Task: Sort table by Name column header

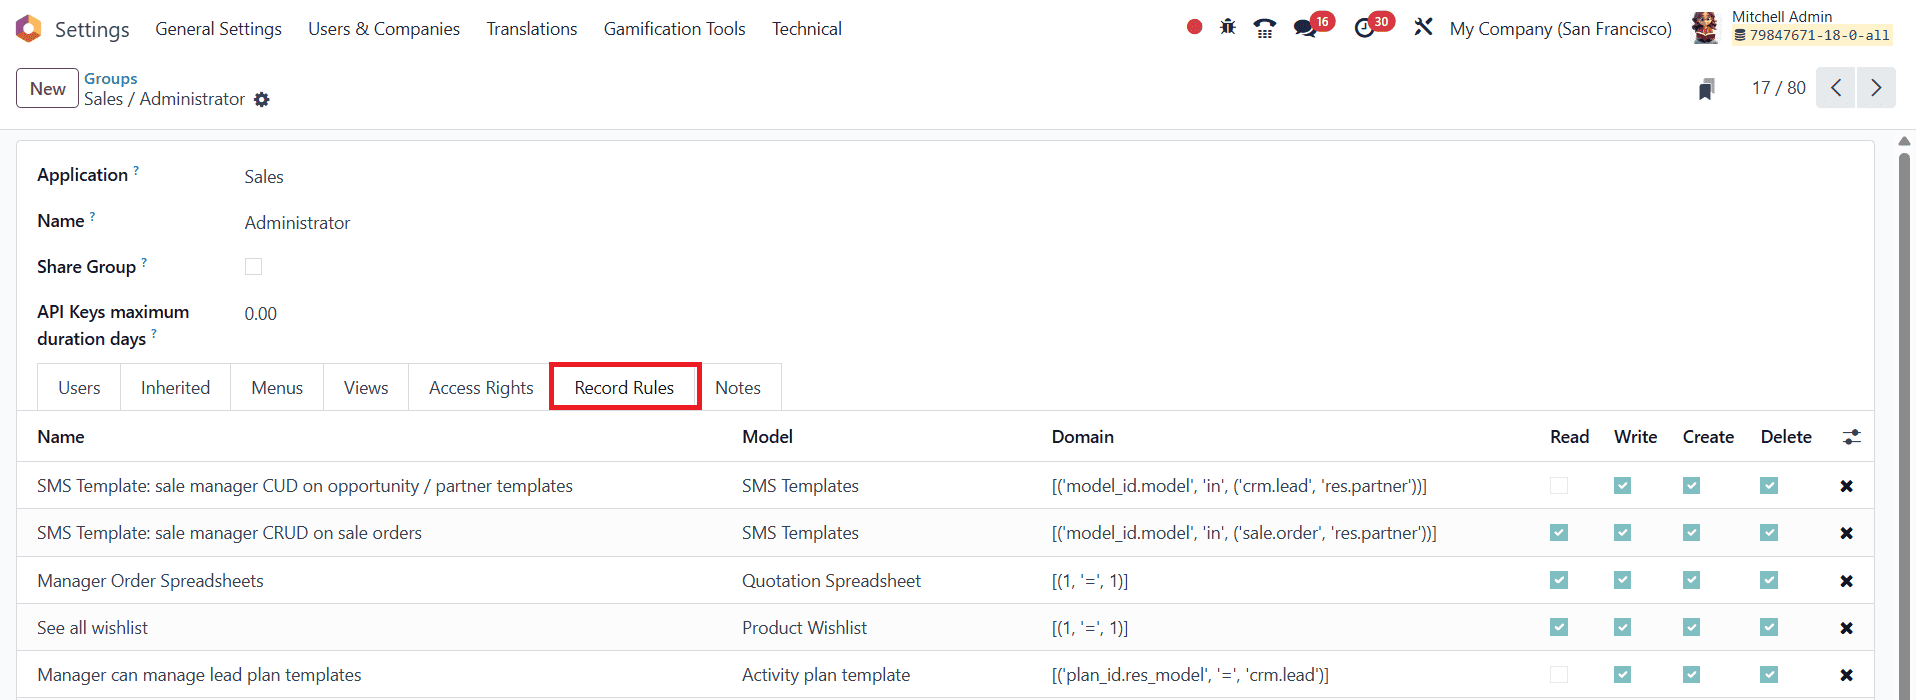Action: click(x=61, y=437)
